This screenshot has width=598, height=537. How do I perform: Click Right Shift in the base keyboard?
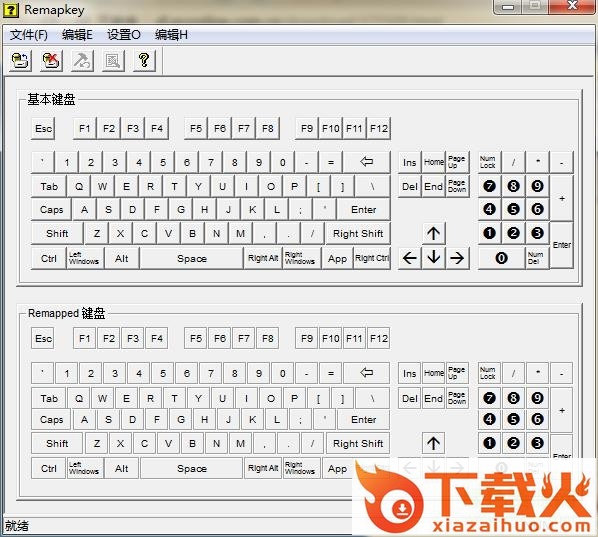[358, 233]
